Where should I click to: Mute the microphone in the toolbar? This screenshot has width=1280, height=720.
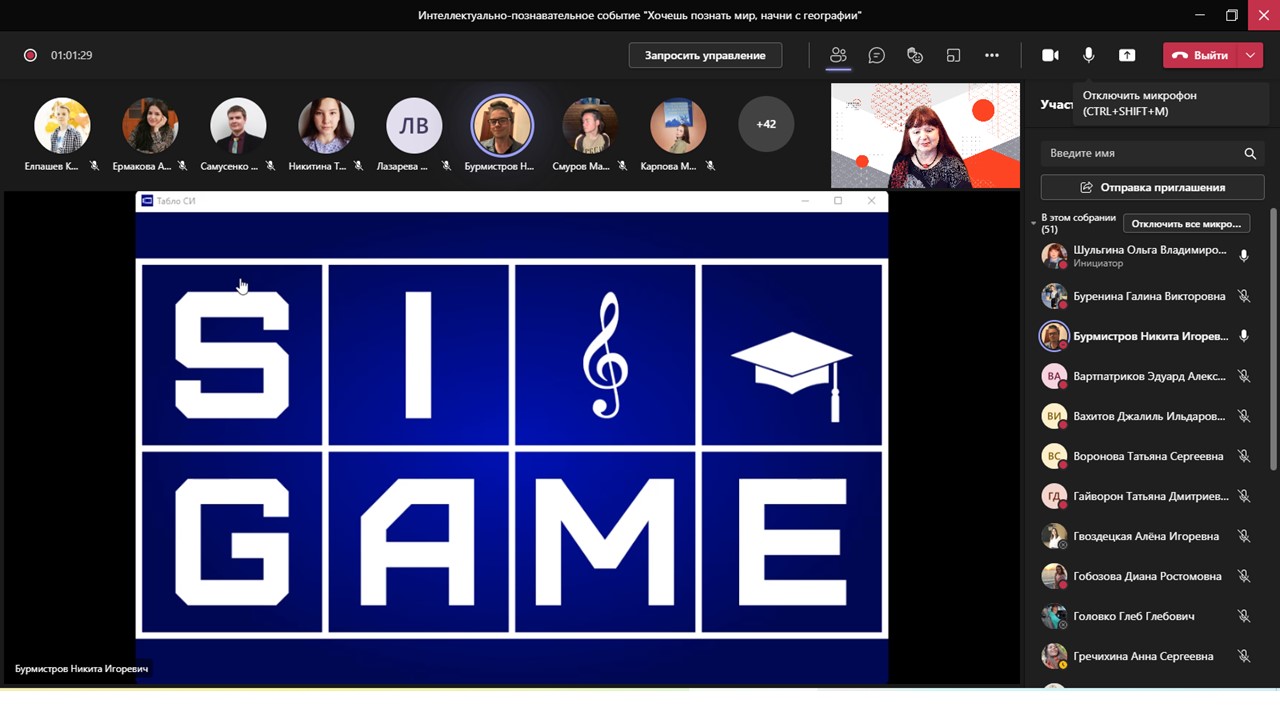[x=1088, y=55]
